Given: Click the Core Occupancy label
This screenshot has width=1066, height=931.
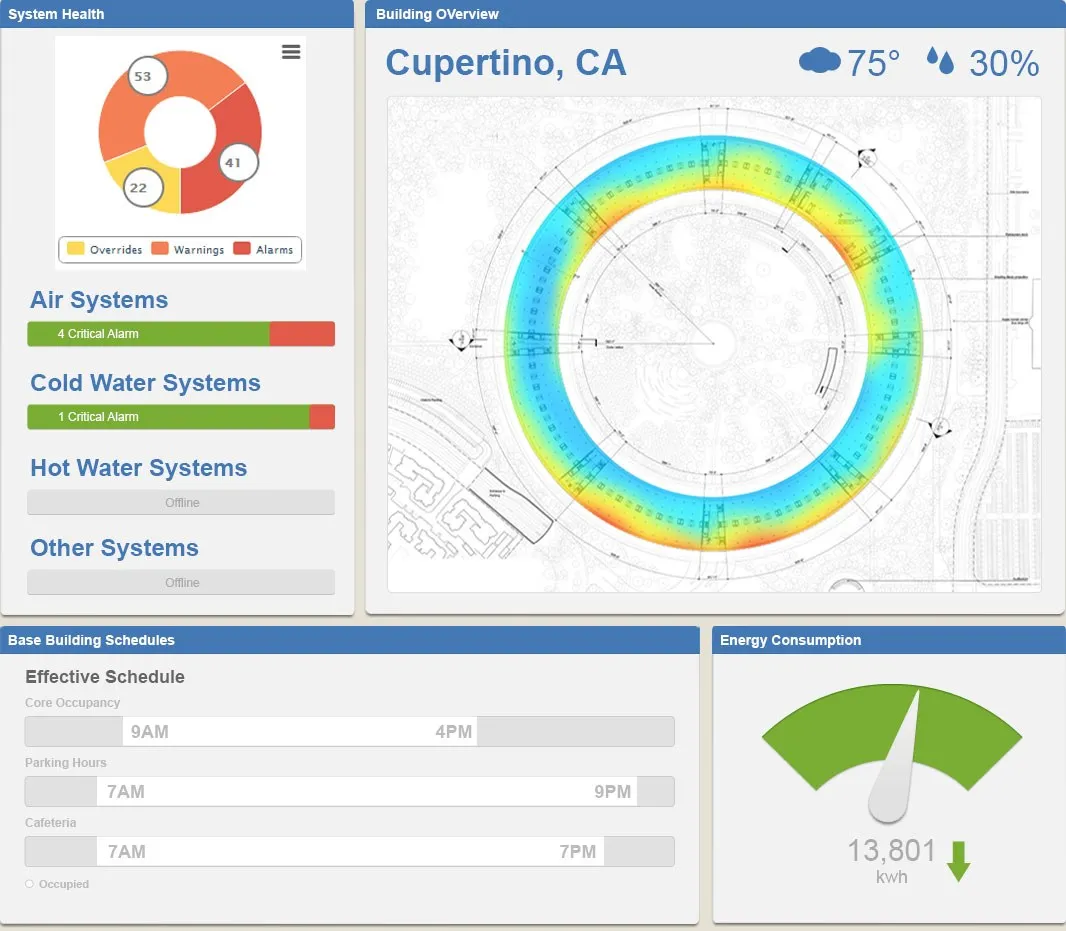Looking at the screenshot, I should (73, 703).
